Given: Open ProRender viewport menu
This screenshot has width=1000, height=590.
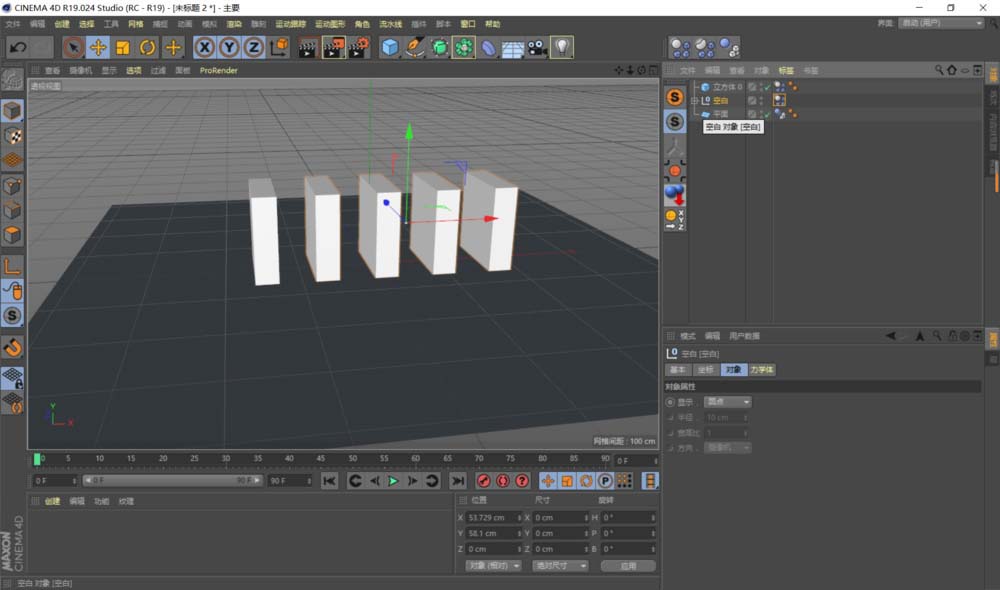Looking at the screenshot, I should pyautogui.click(x=219, y=71).
